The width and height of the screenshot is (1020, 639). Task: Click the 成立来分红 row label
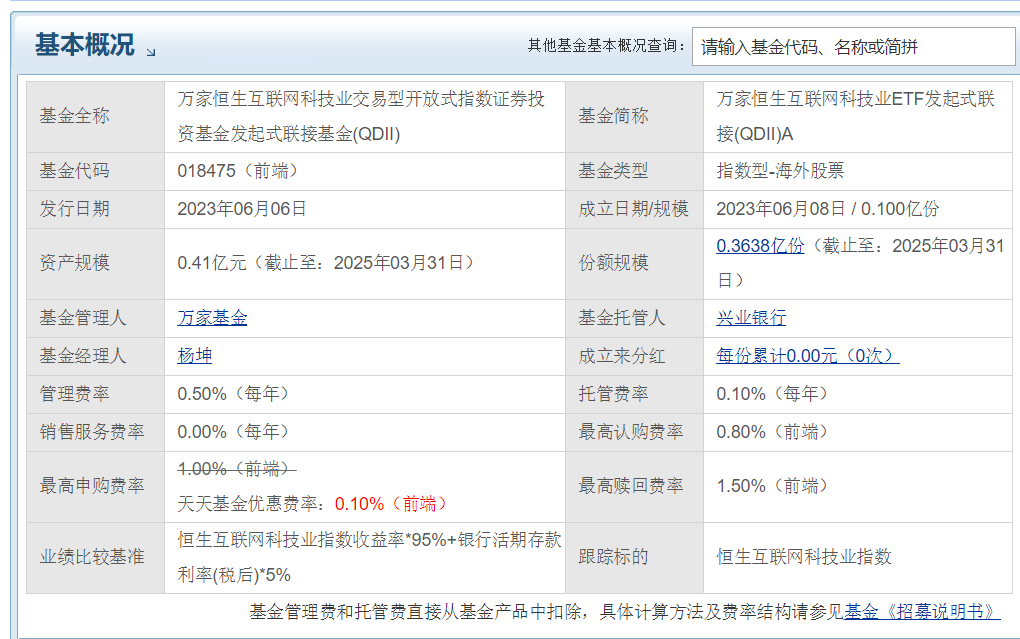[622, 356]
